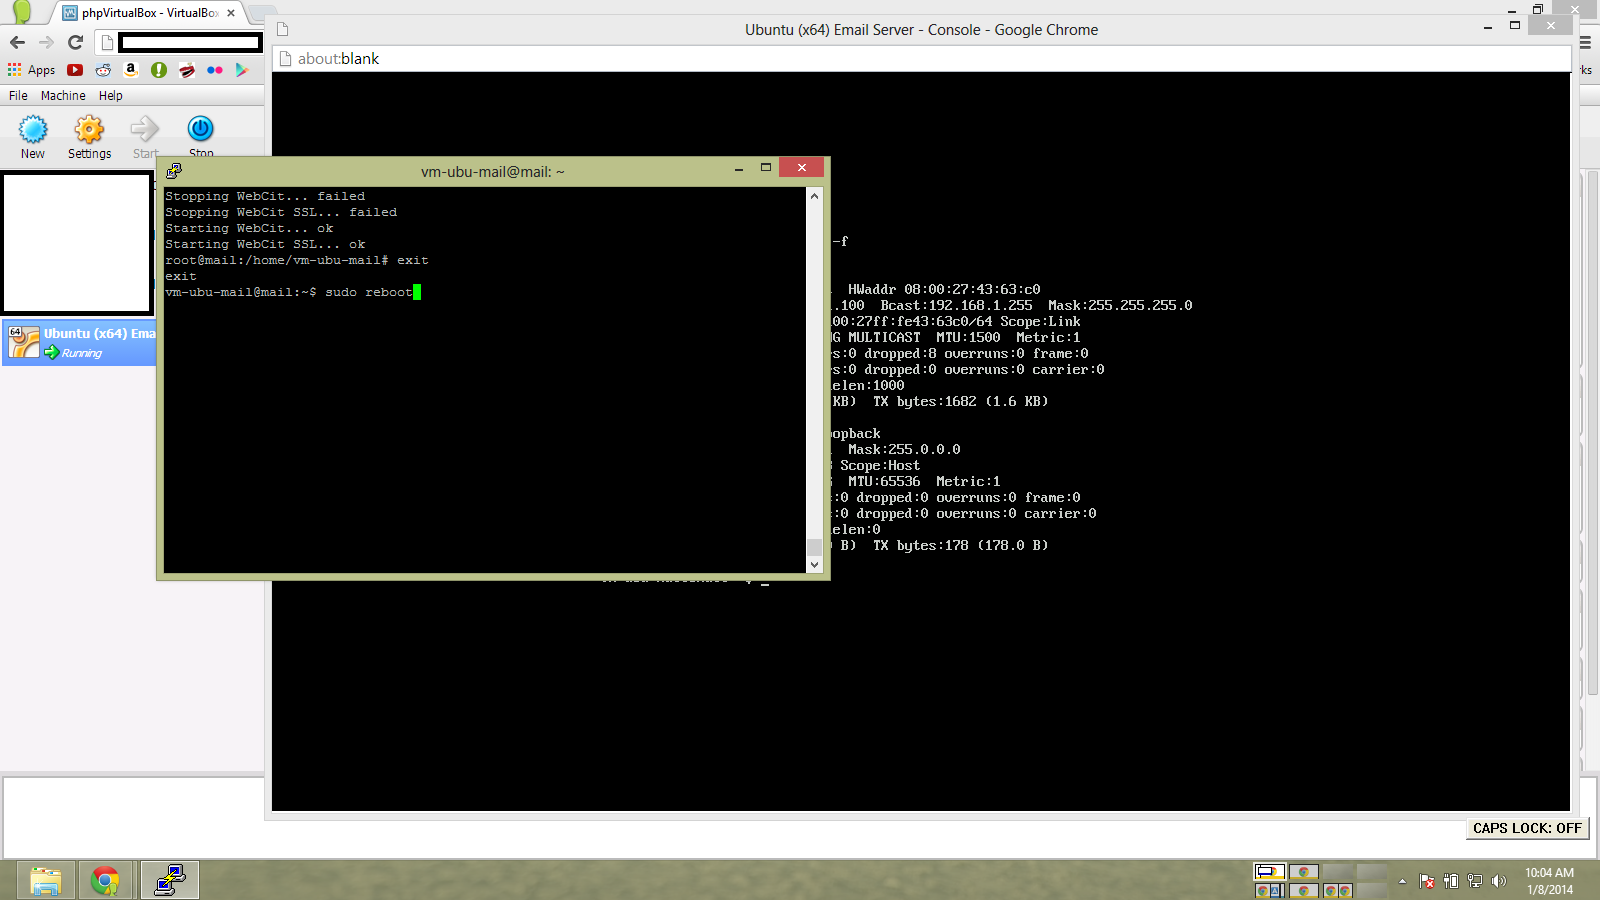Switch to Chrome on taskbar
Viewport: 1600px width, 900px height.
pos(105,880)
